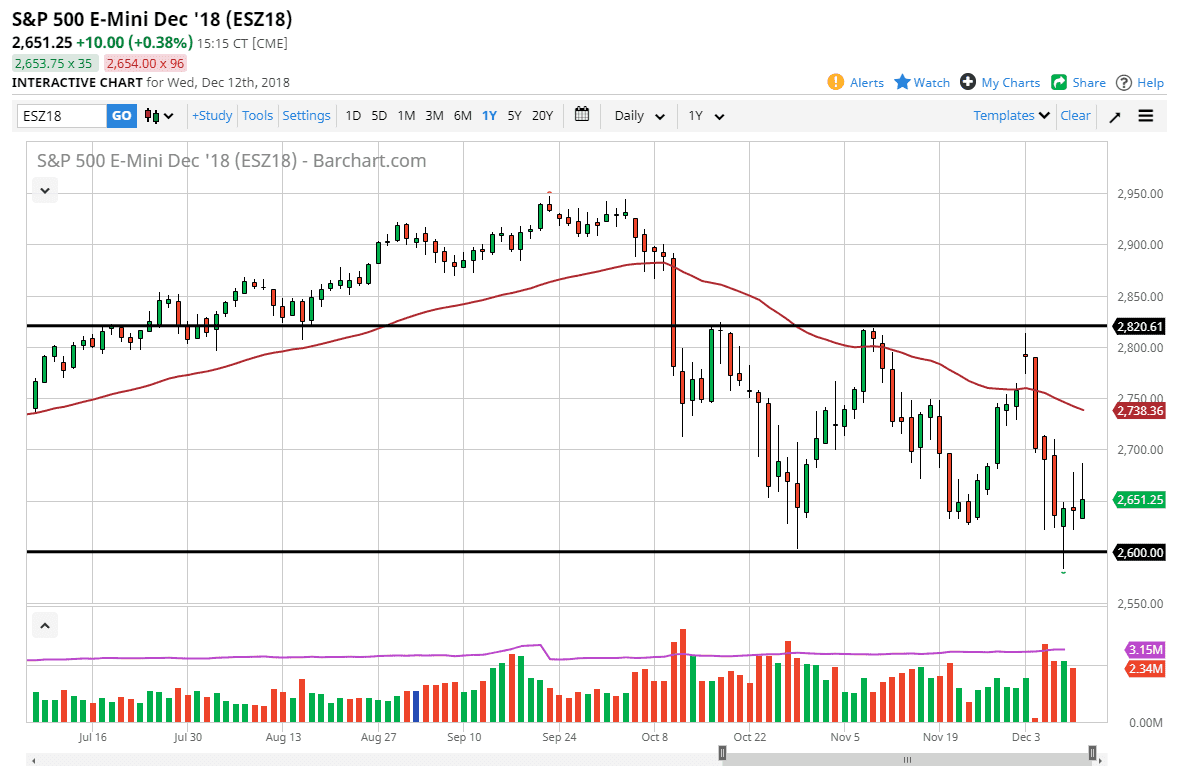1177x766 pixels.
Task: Open the Alerts panel via its icon
Action: coord(838,82)
